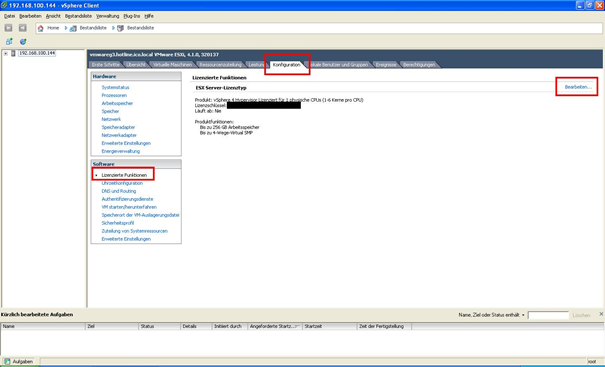Open the Bestandsliste menu

pos(78,16)
